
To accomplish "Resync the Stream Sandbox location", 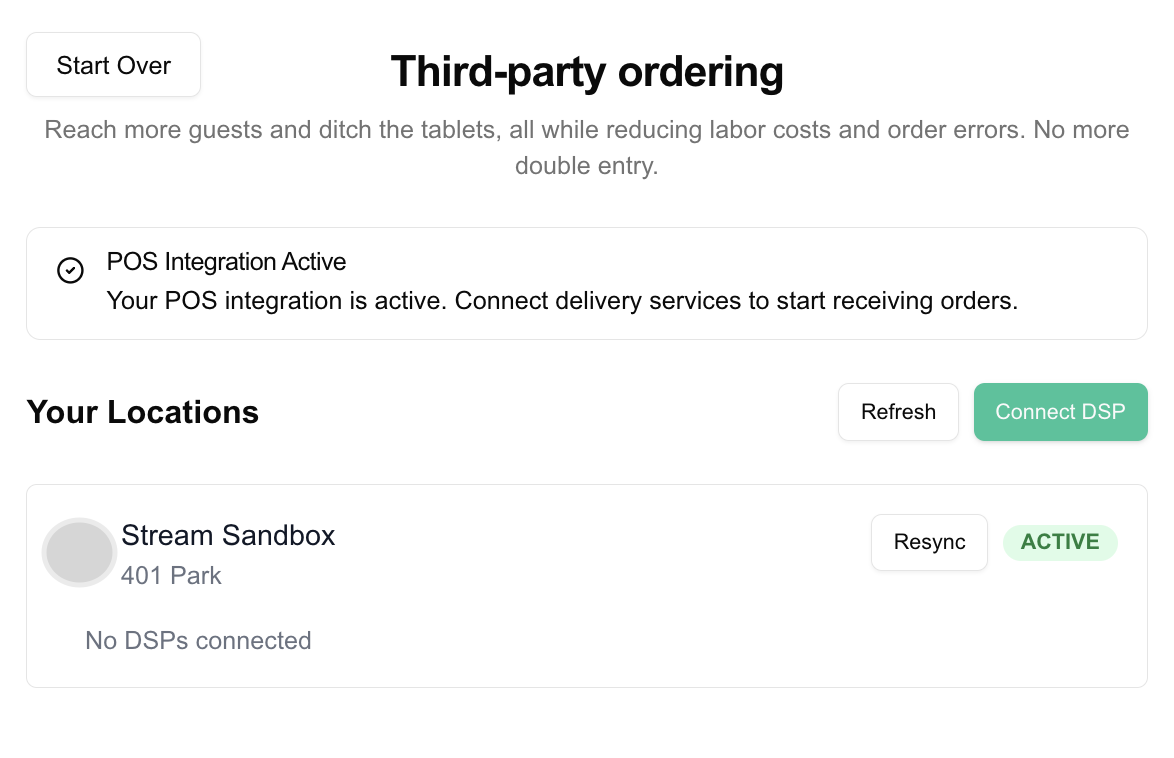I will tap(929, 542).
